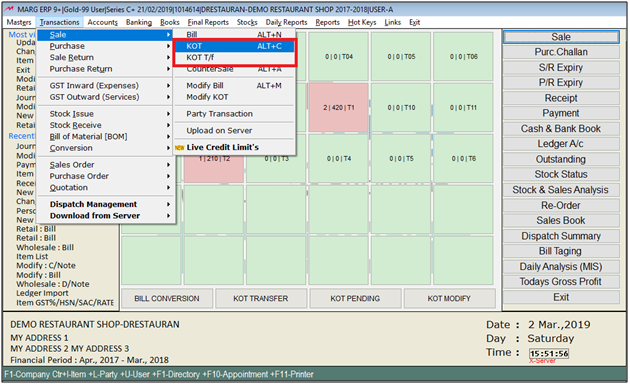Expand GST Inward (Expenses) submenu

[x=106, y=86]
